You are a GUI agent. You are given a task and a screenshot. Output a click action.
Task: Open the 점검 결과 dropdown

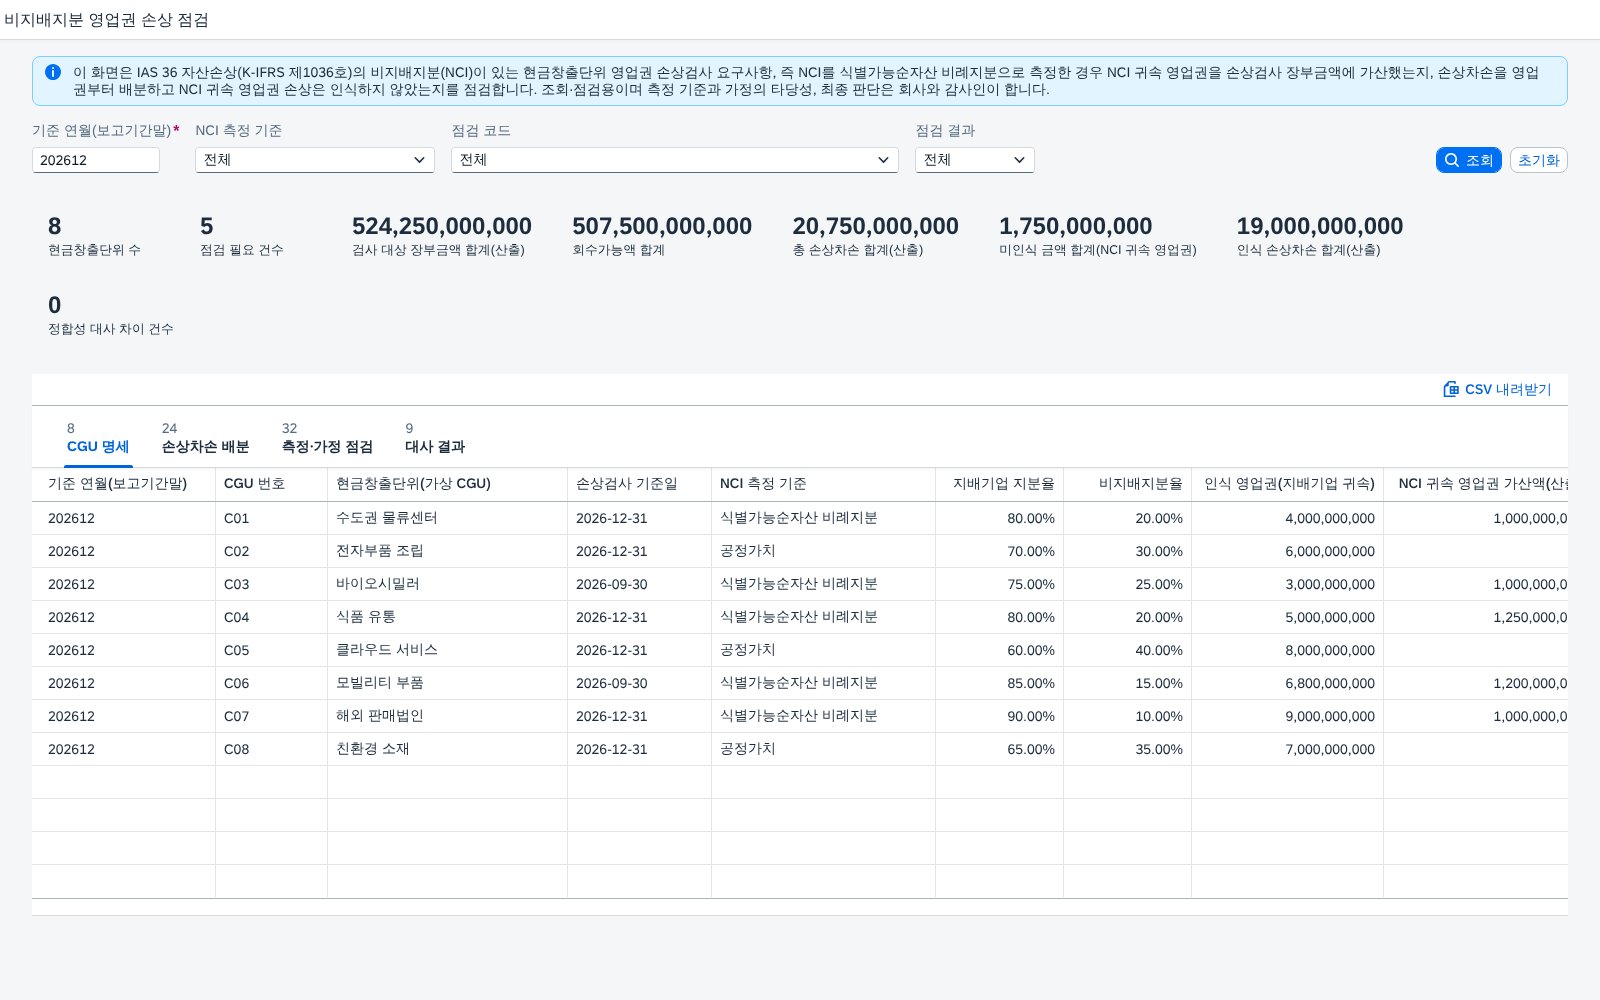tap(975, 160)
